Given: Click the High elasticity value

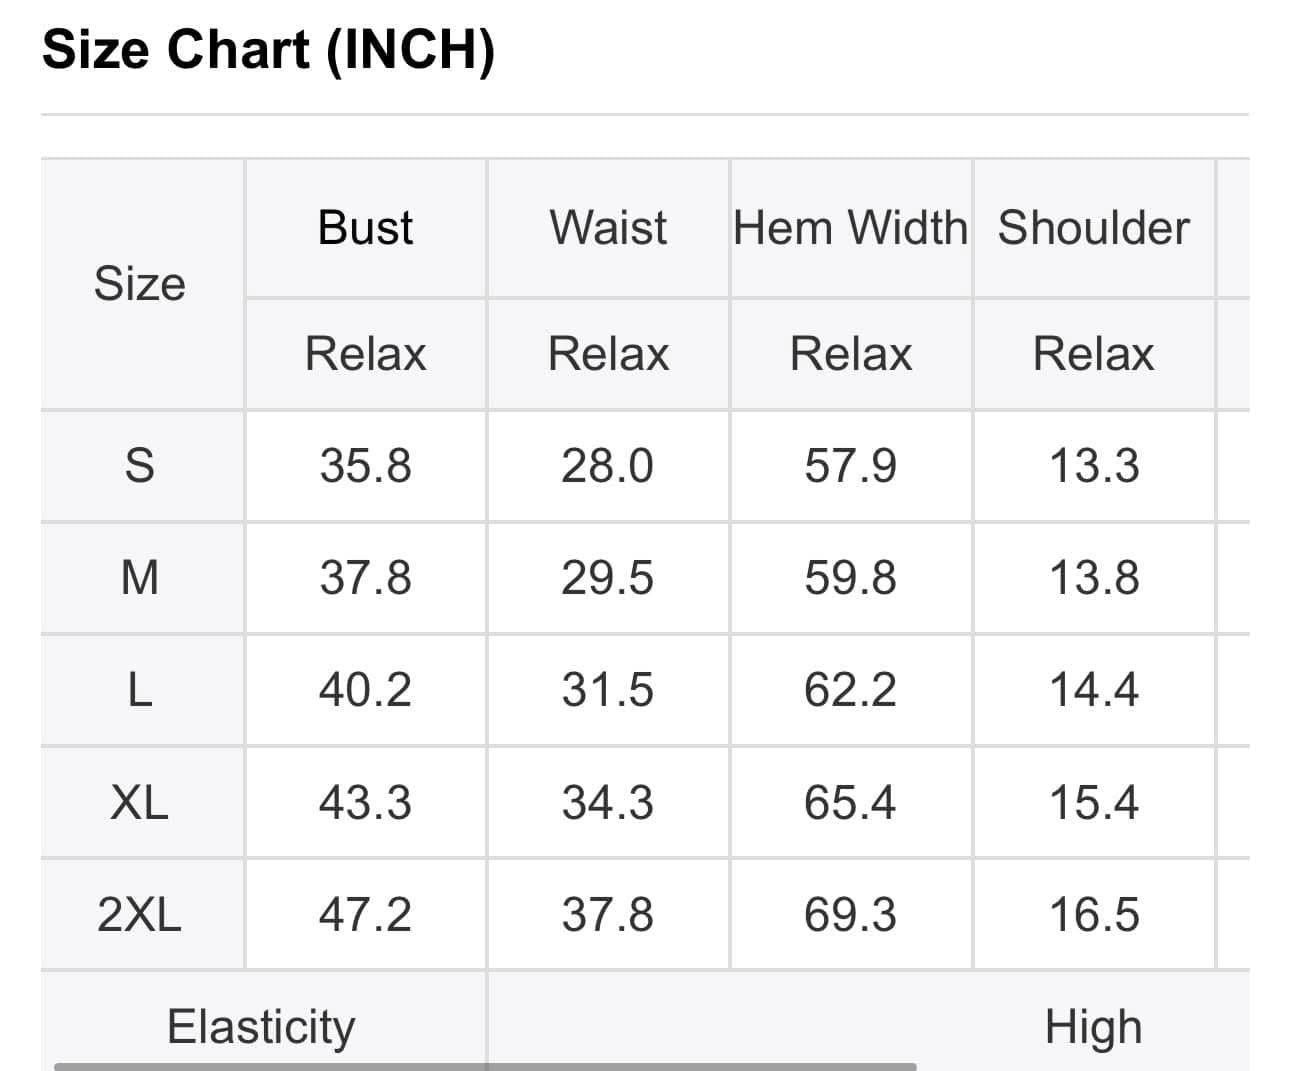Looking at the screenshot, I should [1093, 1027].
